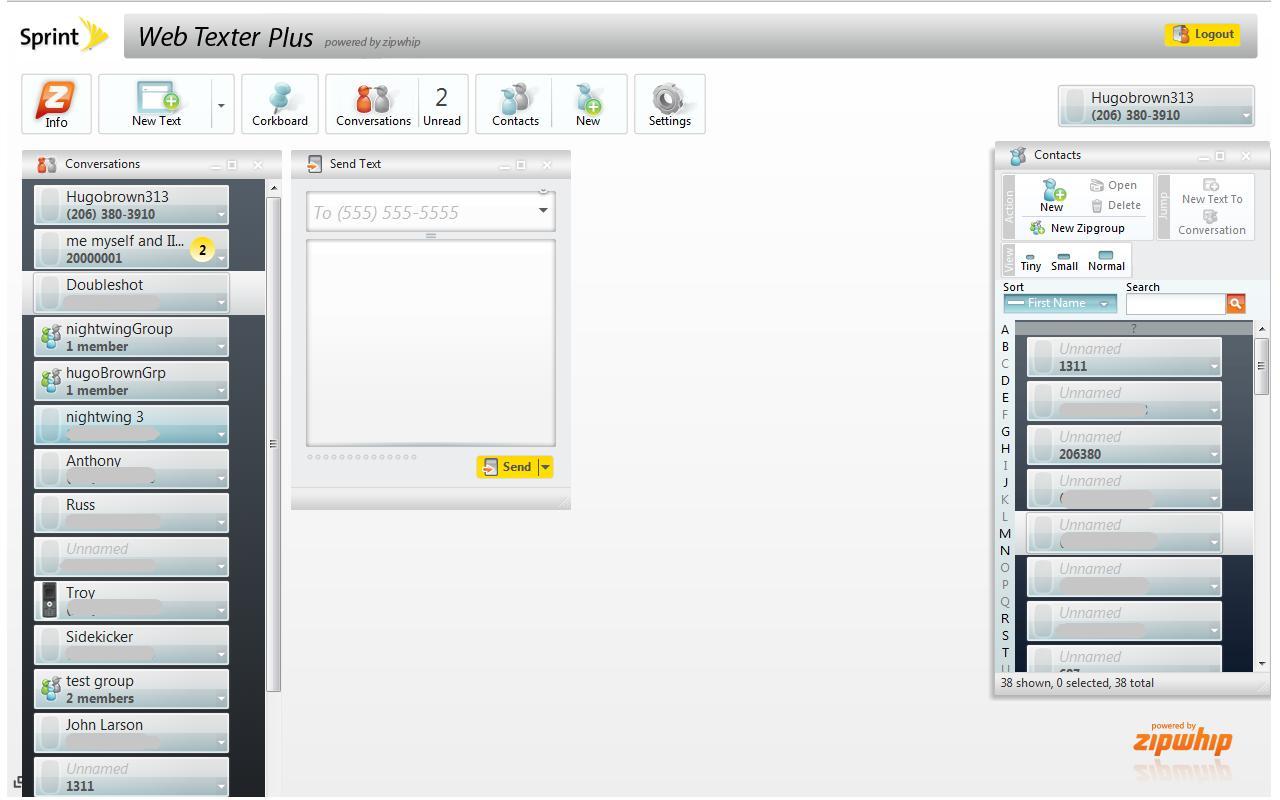Select the Hugobrown313 conversation

point(131,205)
